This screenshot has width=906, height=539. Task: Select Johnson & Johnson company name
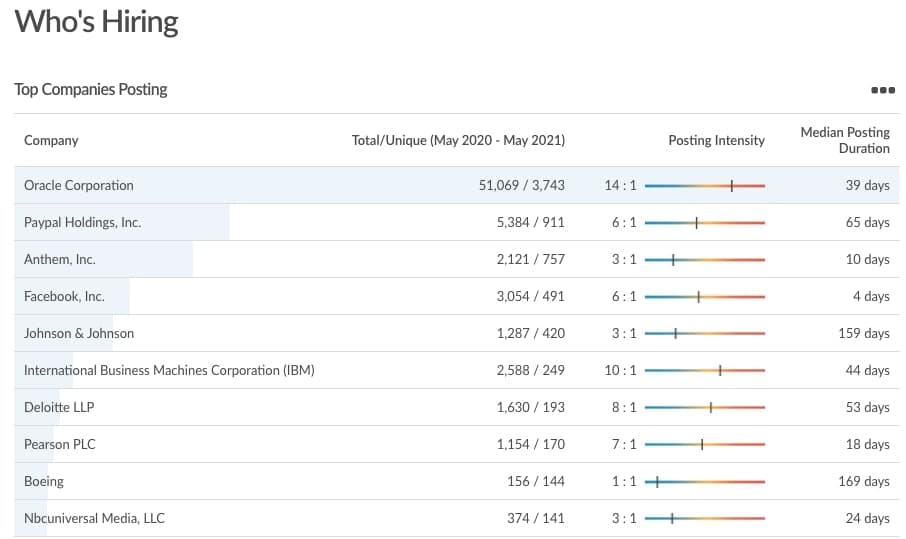point(79,333)
